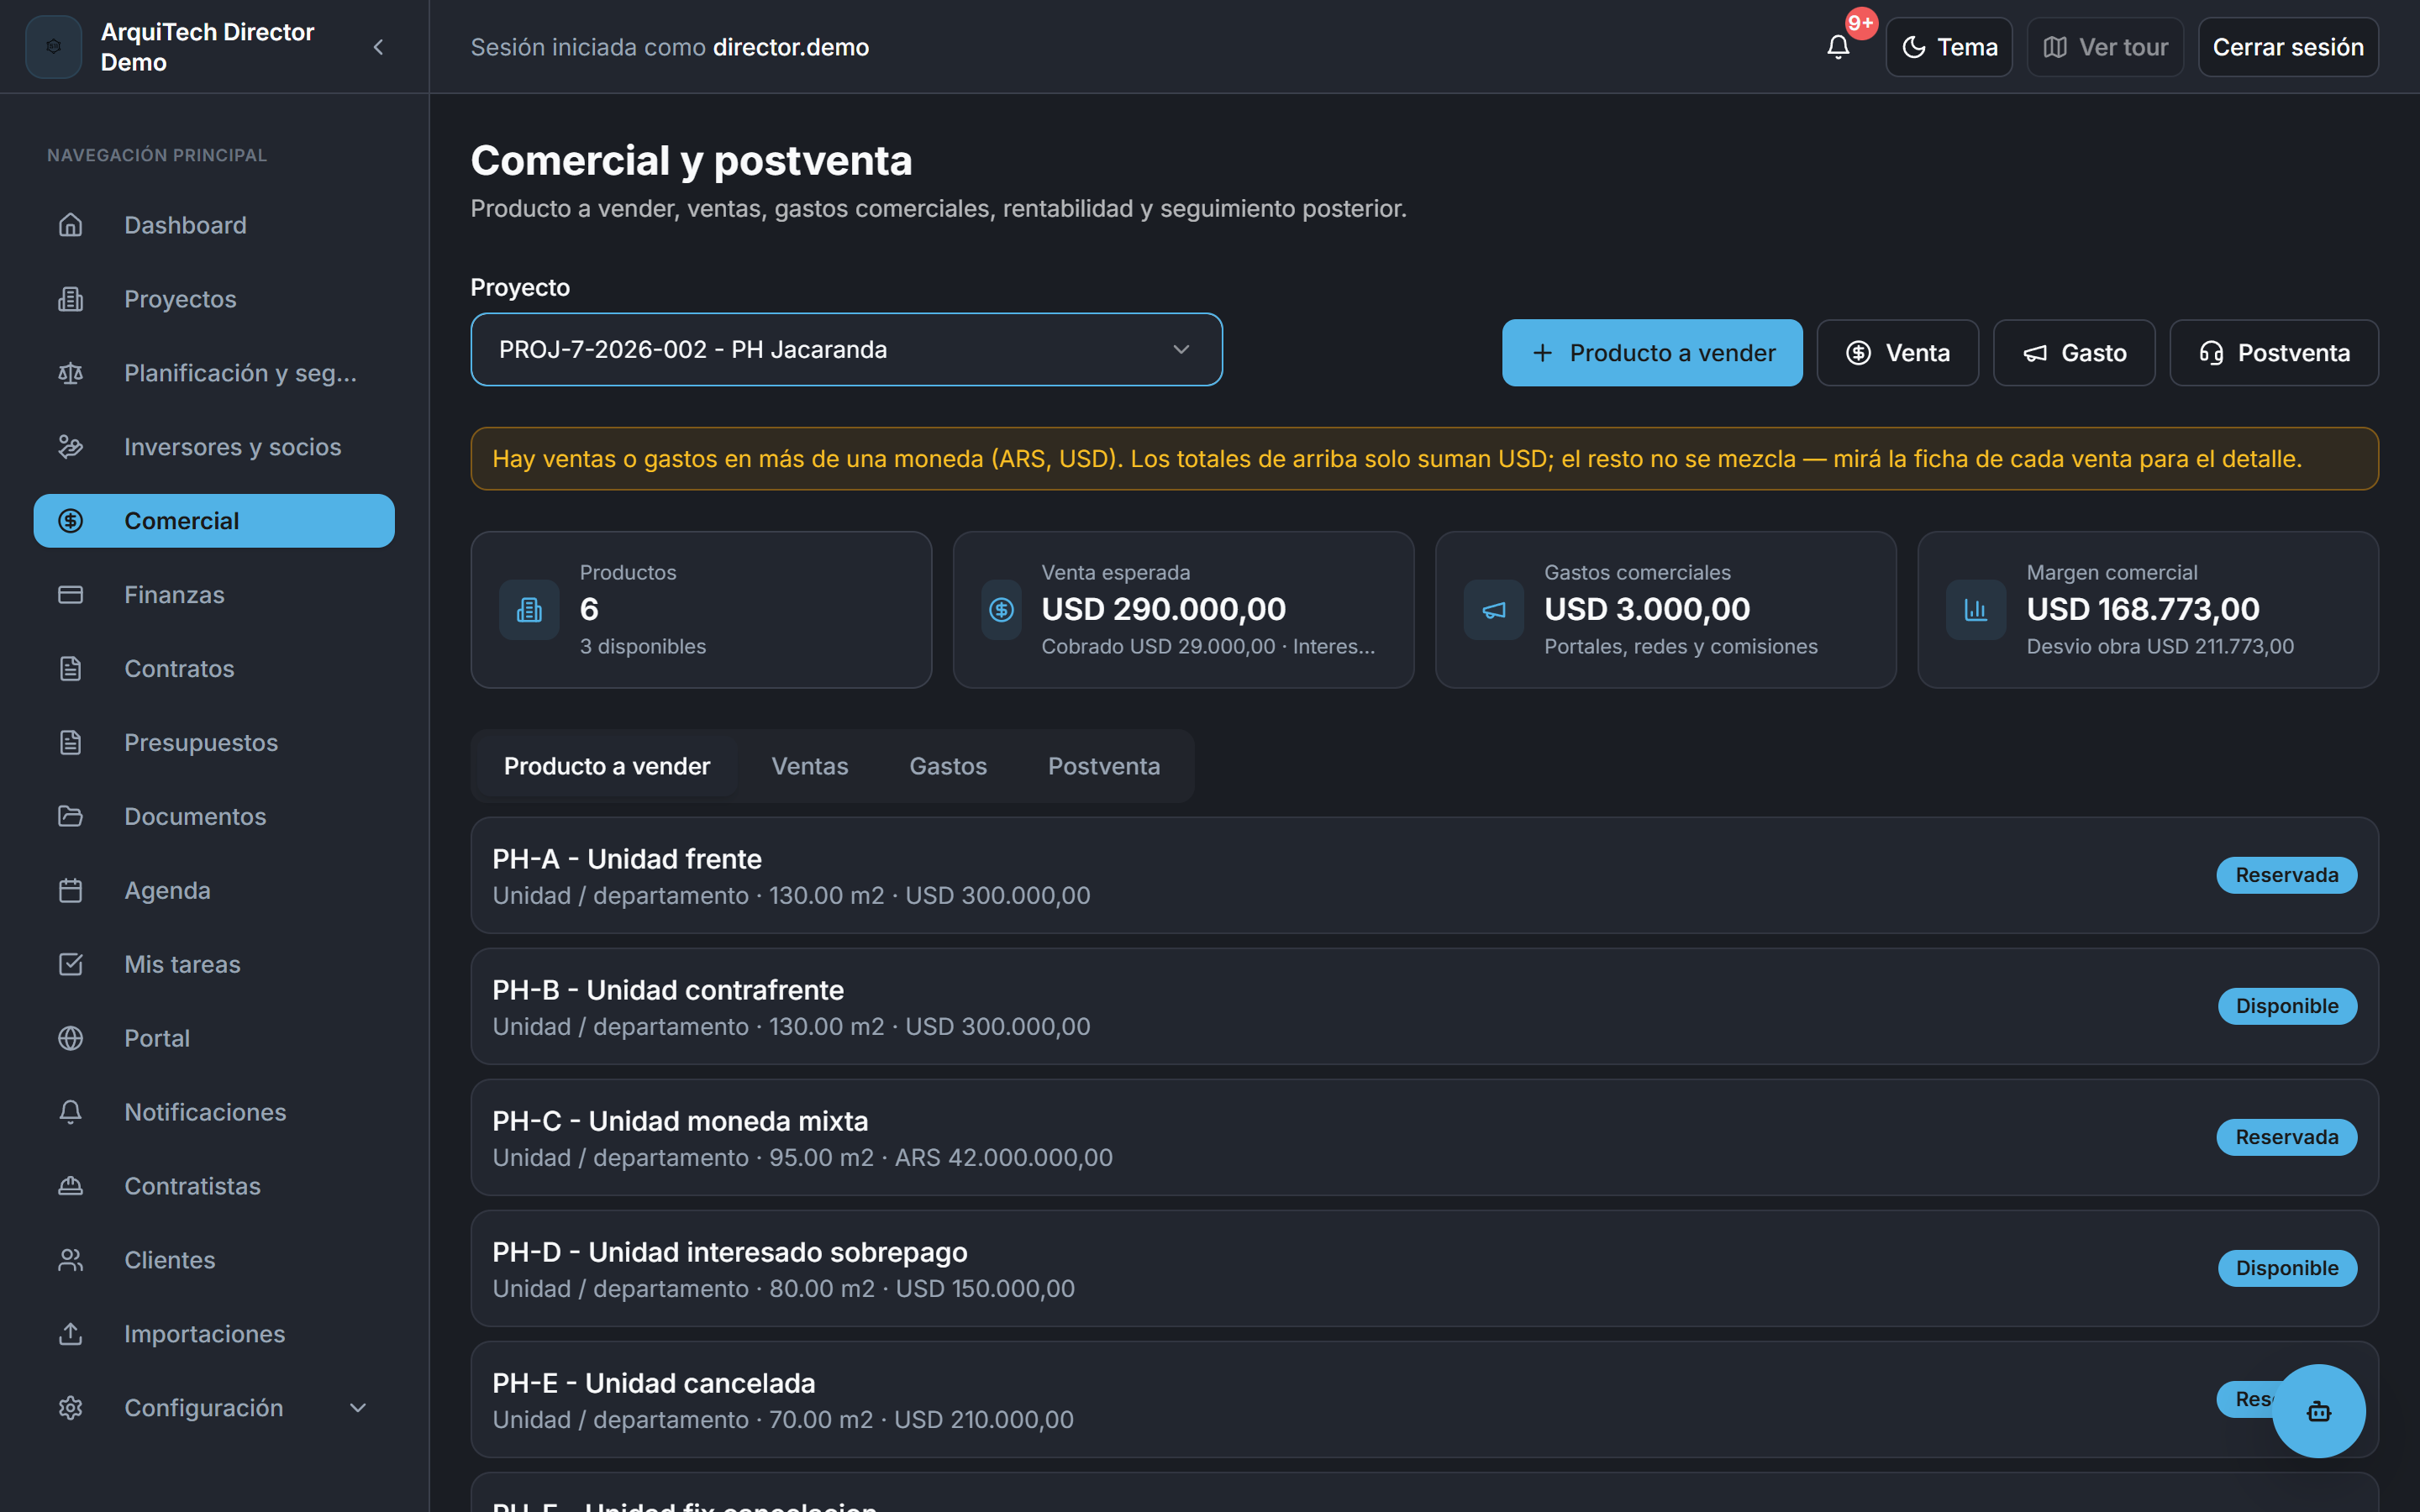Go to Clientes in the sidebar

214,1261
